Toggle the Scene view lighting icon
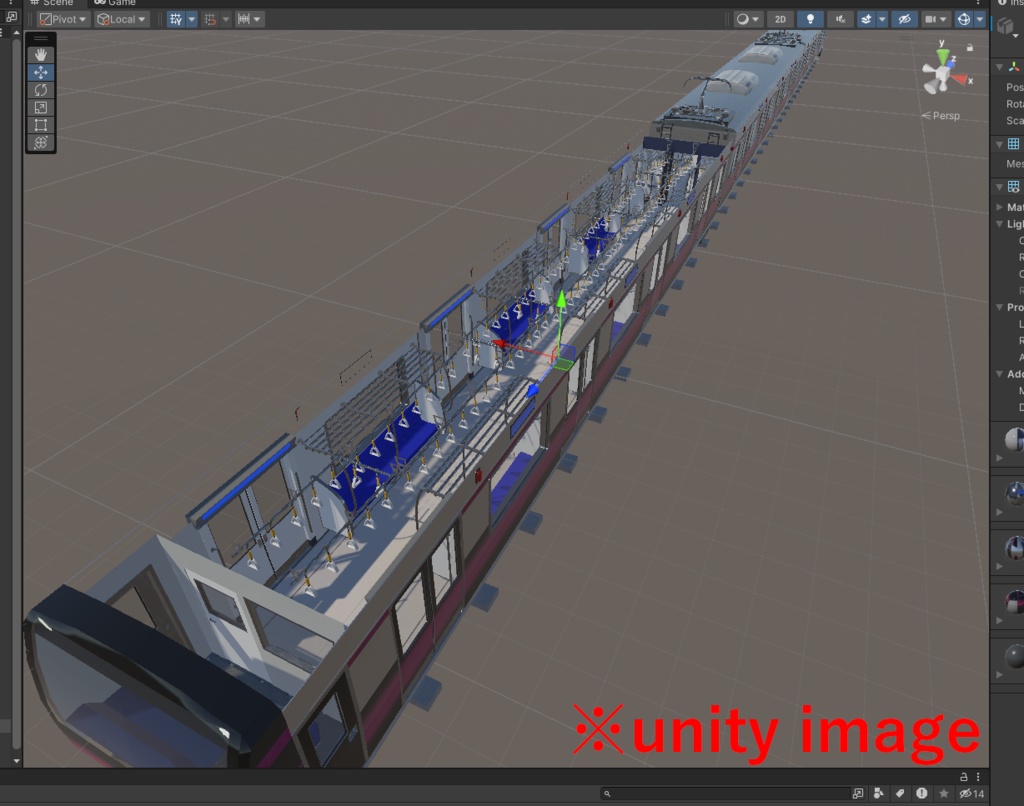 click(x=810, y=18)
